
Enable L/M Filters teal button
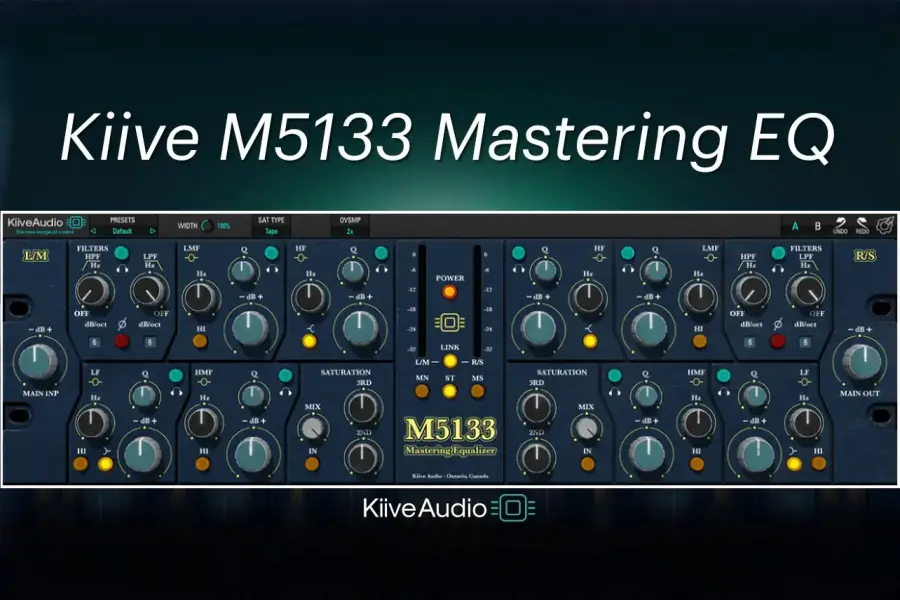pos(121,253)
